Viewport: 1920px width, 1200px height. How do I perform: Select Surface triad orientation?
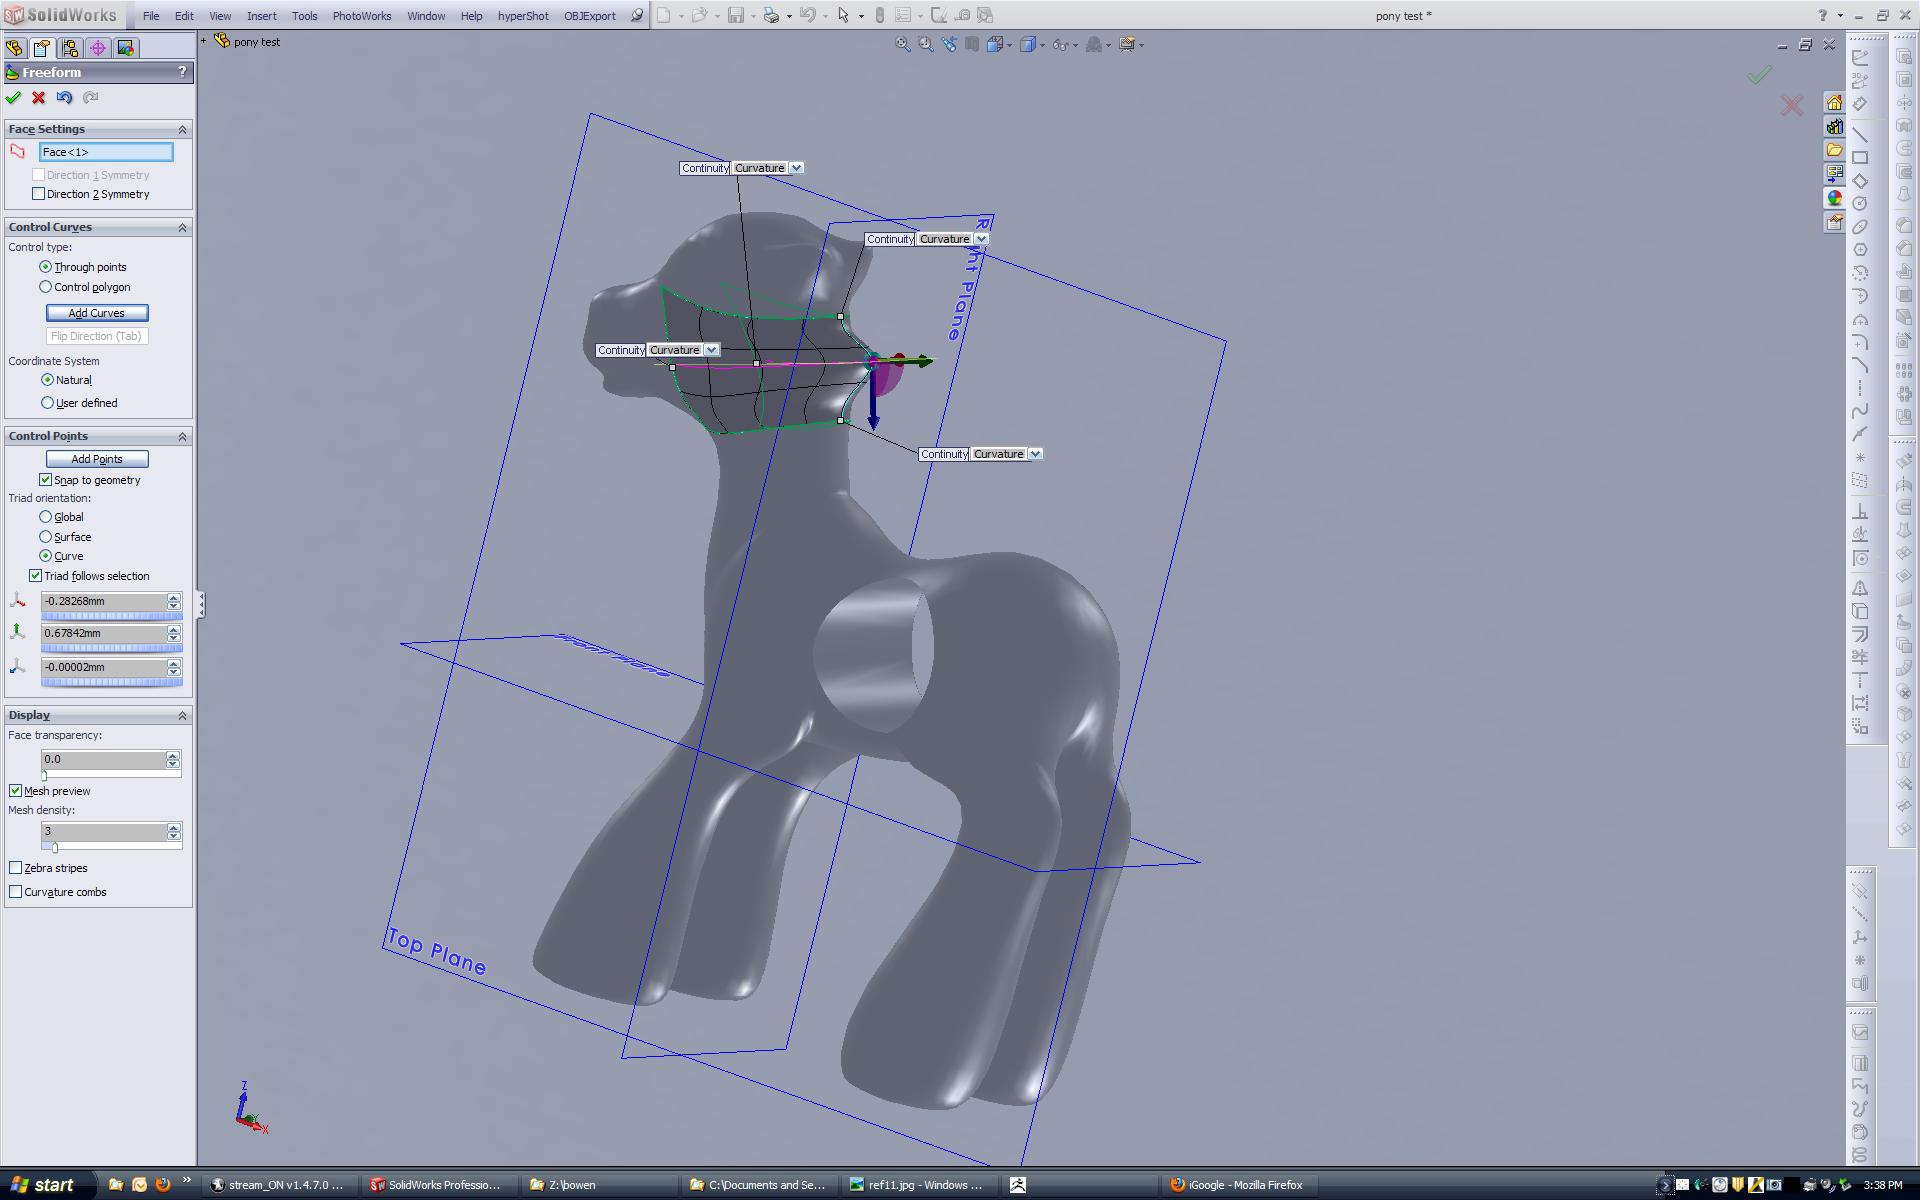point(46,537)
